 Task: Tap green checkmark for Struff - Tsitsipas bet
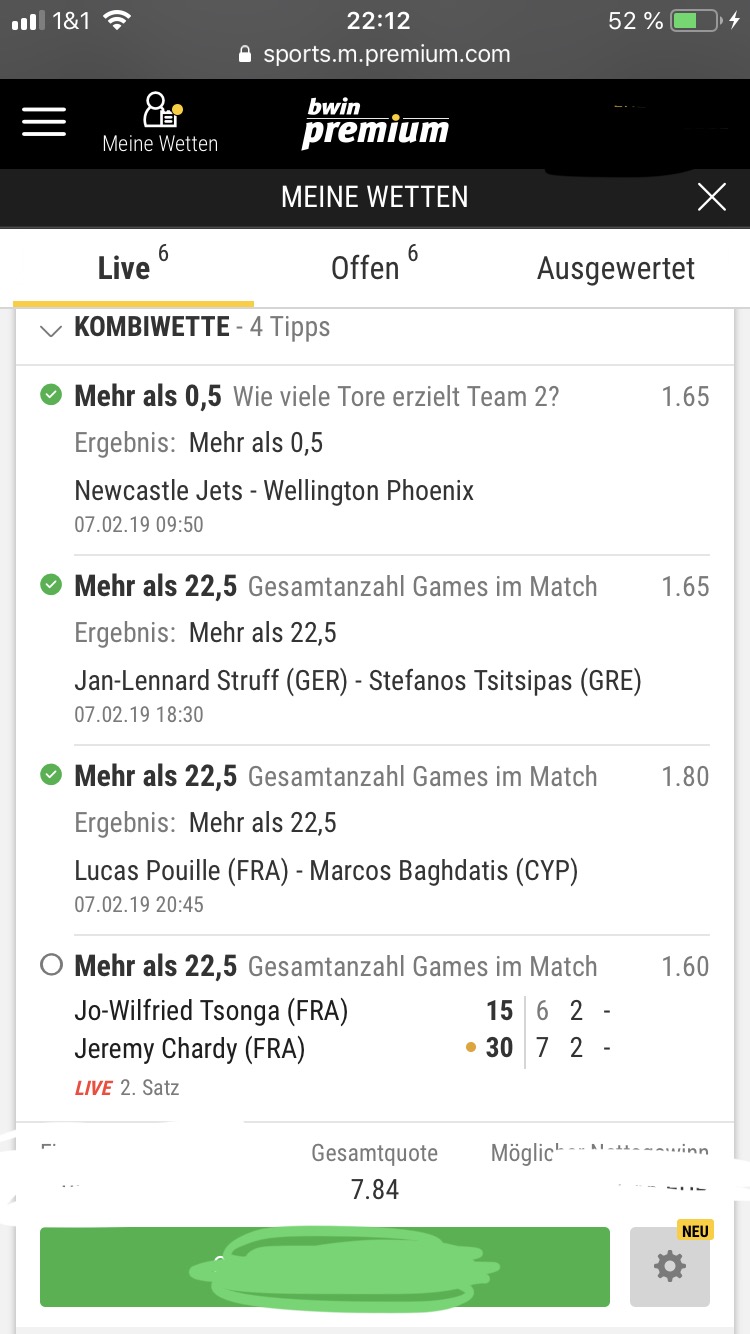pos(50,586)
